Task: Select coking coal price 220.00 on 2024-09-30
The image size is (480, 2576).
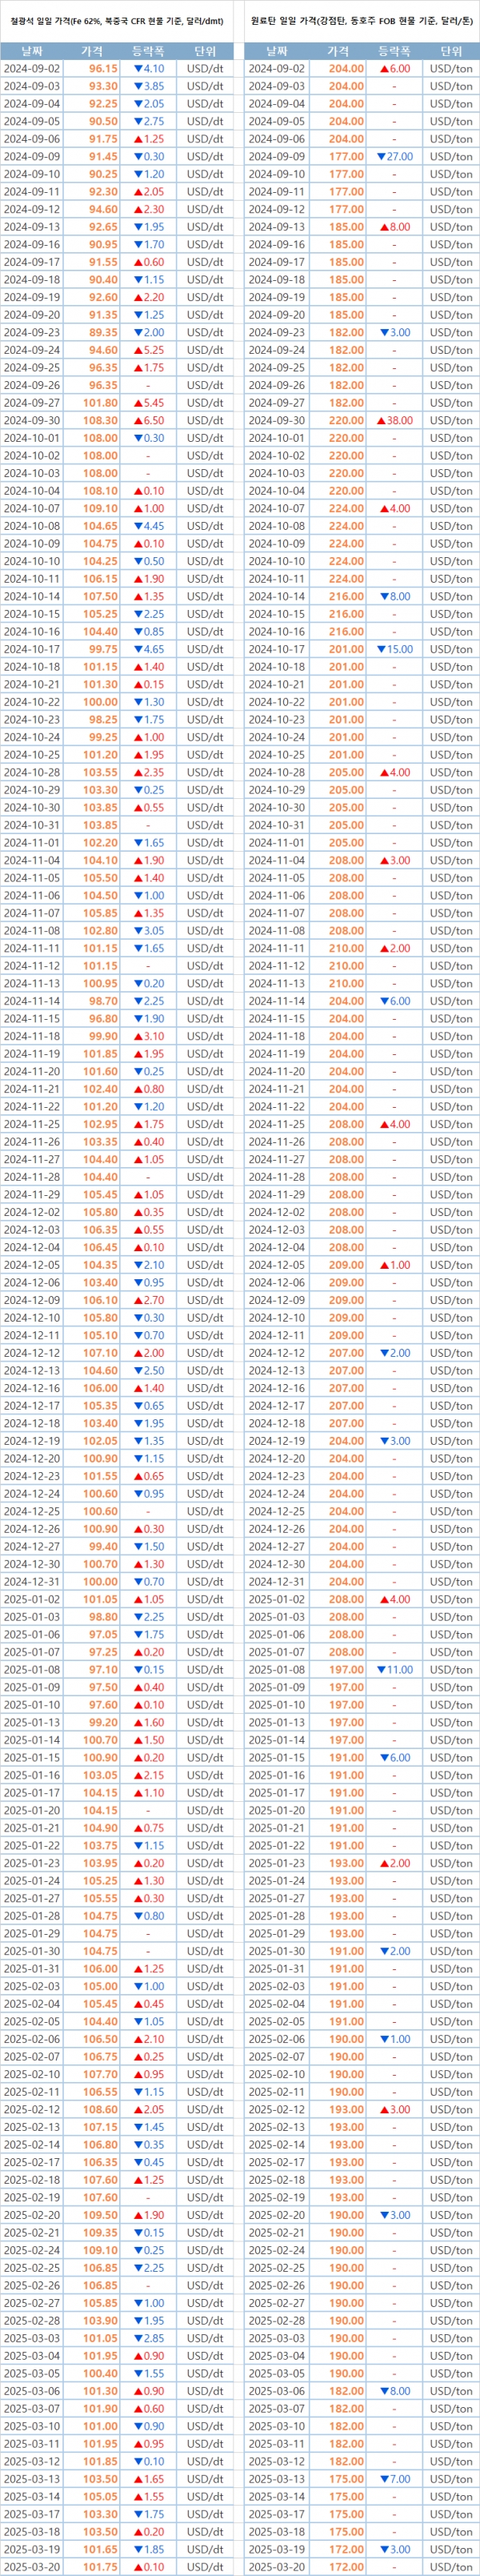Action: point(346,421)
